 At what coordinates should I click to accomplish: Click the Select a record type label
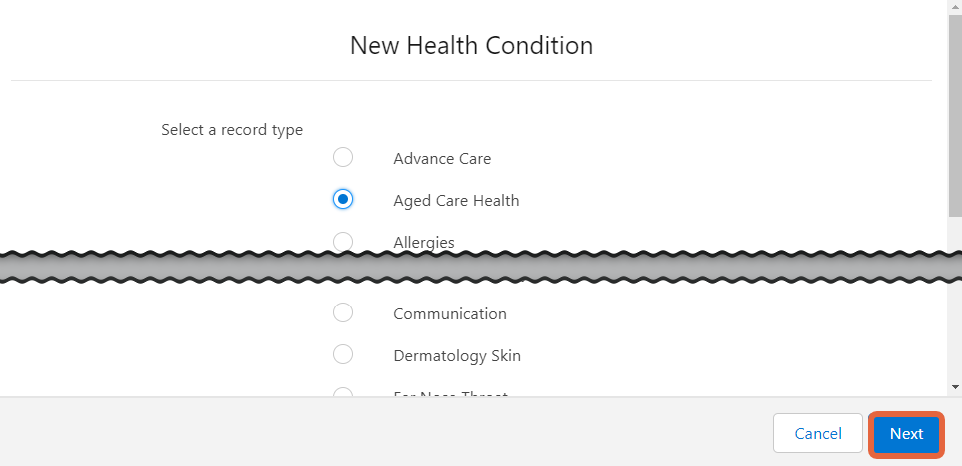(232, 130)
